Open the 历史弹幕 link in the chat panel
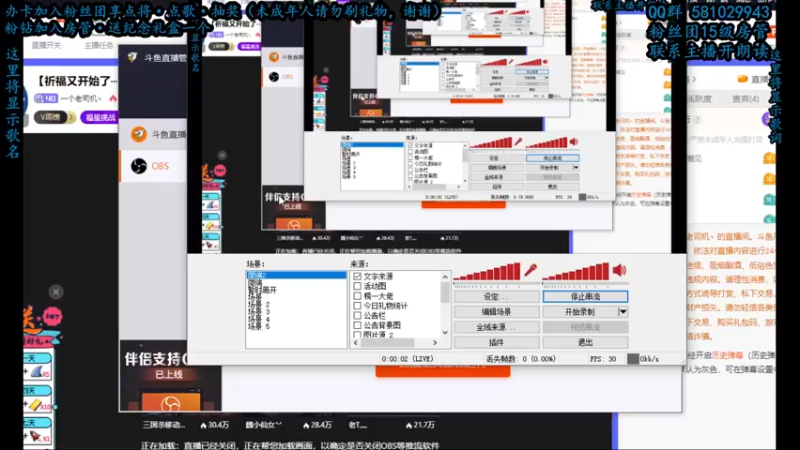This screenshot has height=450, width=800. (x=727, y=355)
